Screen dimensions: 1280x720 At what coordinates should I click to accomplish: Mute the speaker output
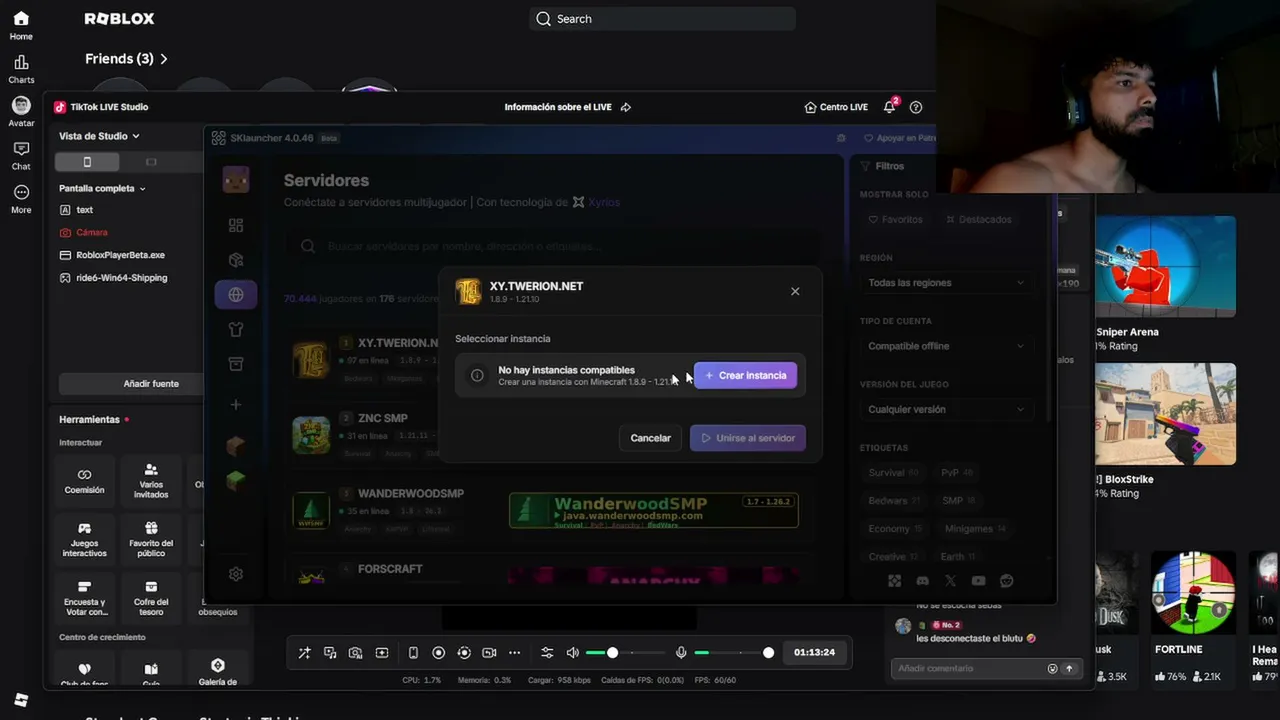(x=573, y=653)
